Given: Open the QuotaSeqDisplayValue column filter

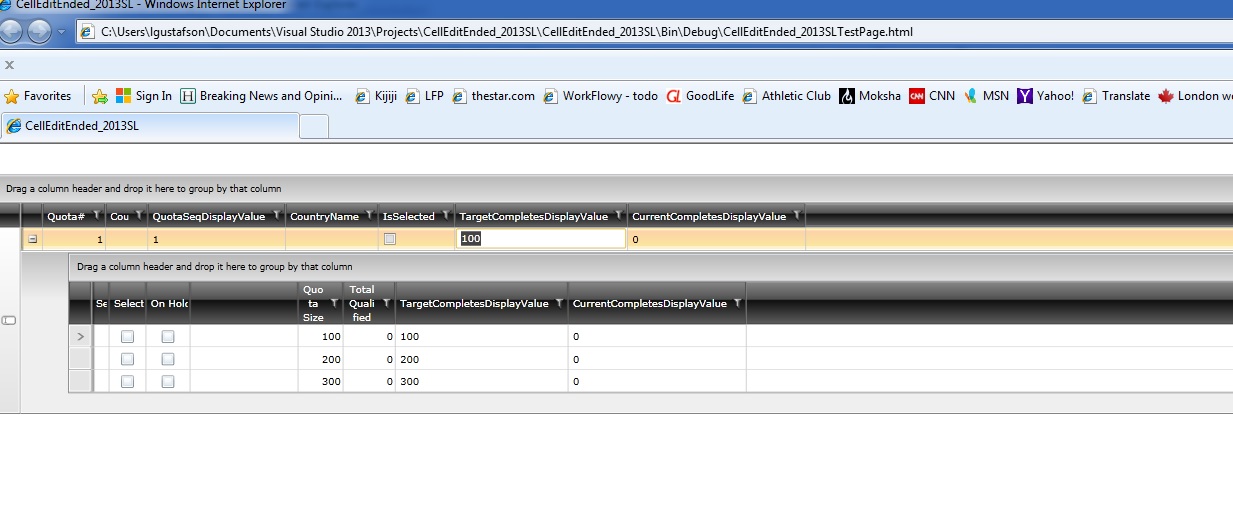Looking at the screenshot, I should [276, 215].
